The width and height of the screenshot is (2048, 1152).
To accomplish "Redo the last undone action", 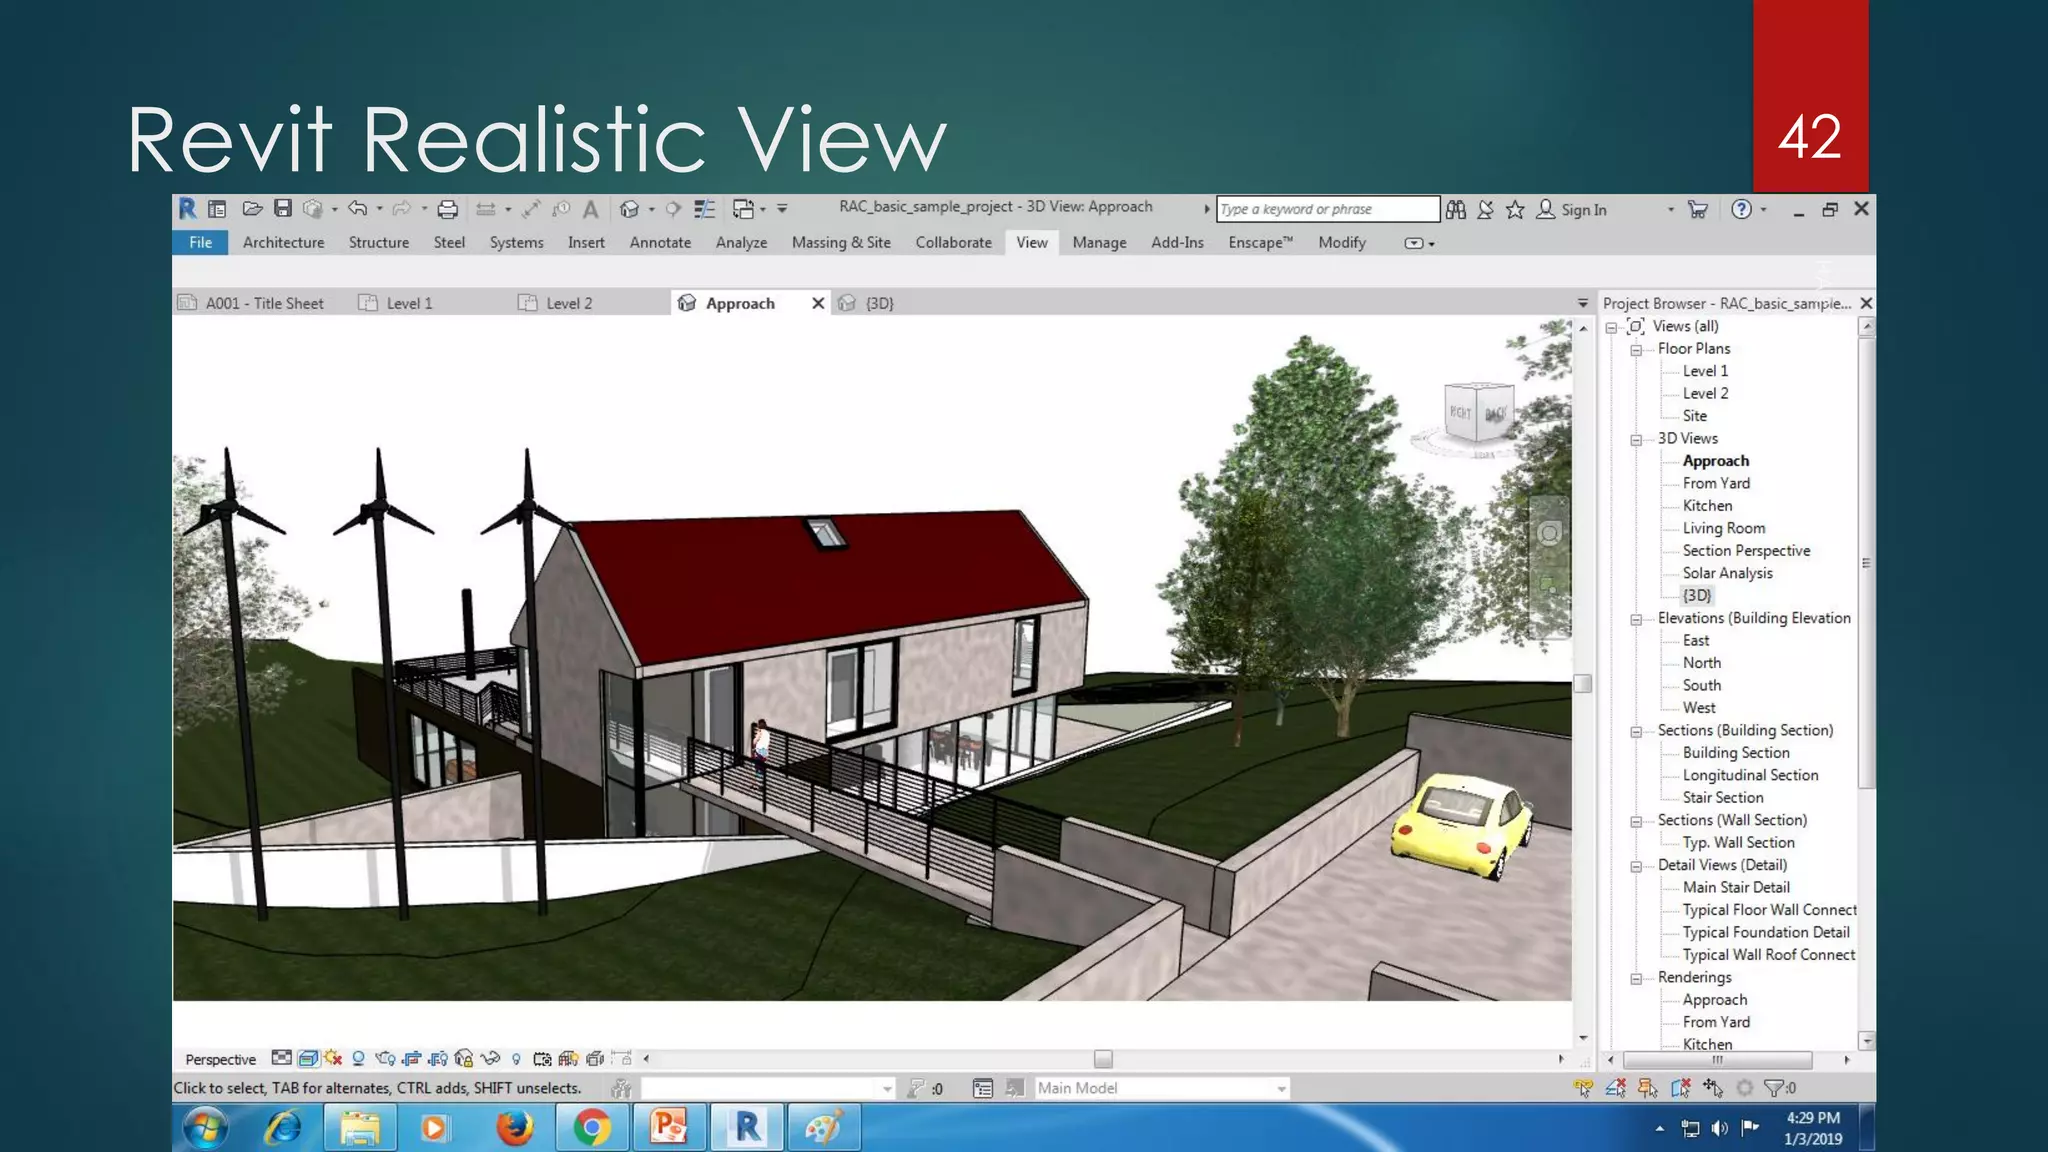I will 402,209.
